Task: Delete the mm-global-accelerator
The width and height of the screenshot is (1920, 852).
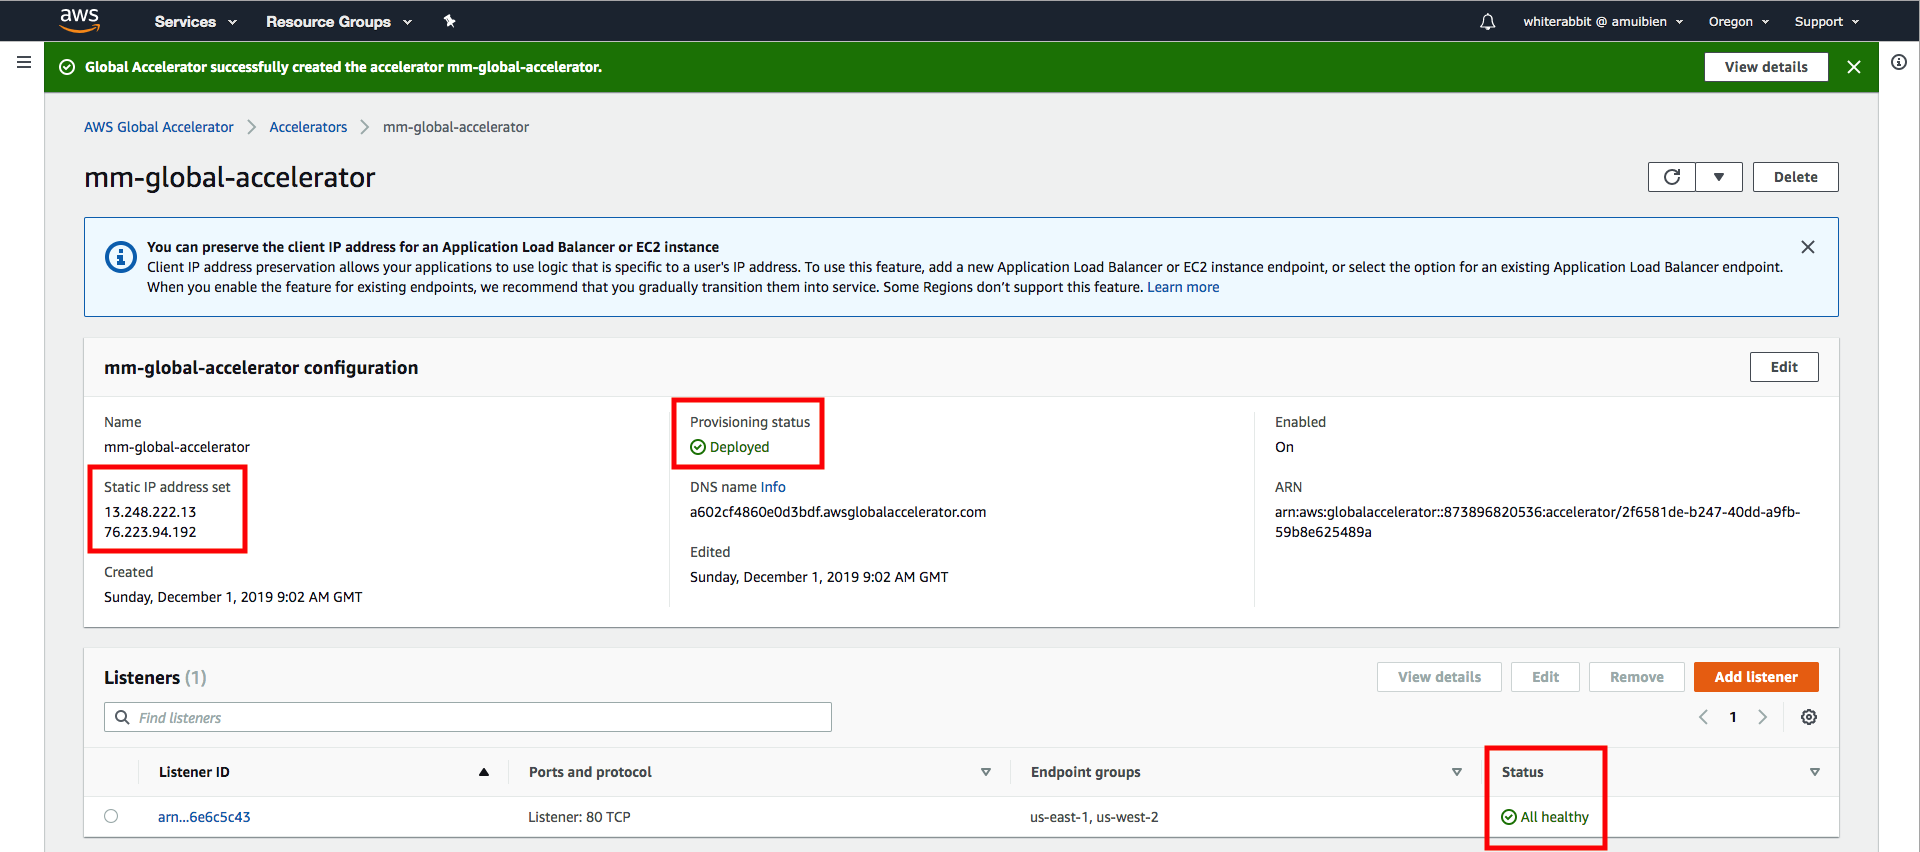Action: 1796,177
